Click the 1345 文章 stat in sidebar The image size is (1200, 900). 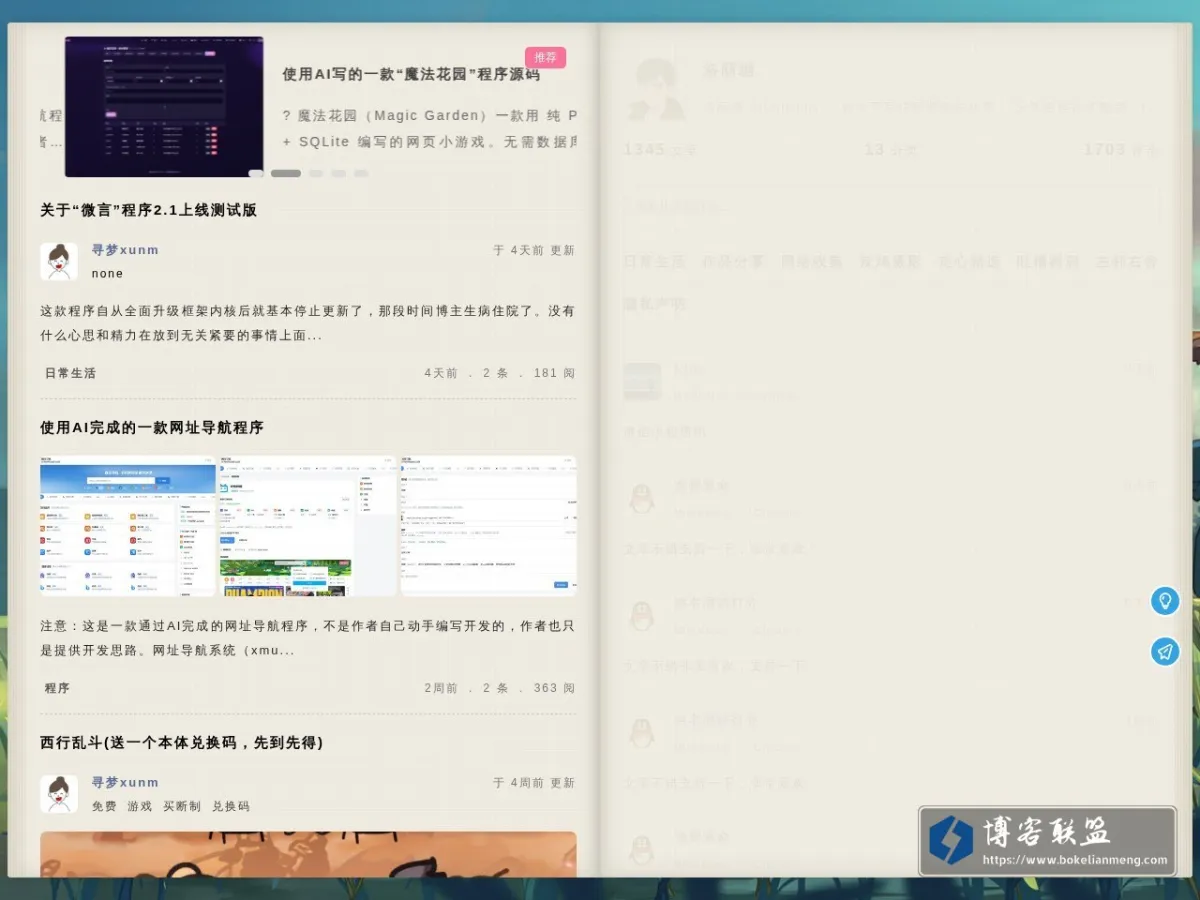(660, 150)
